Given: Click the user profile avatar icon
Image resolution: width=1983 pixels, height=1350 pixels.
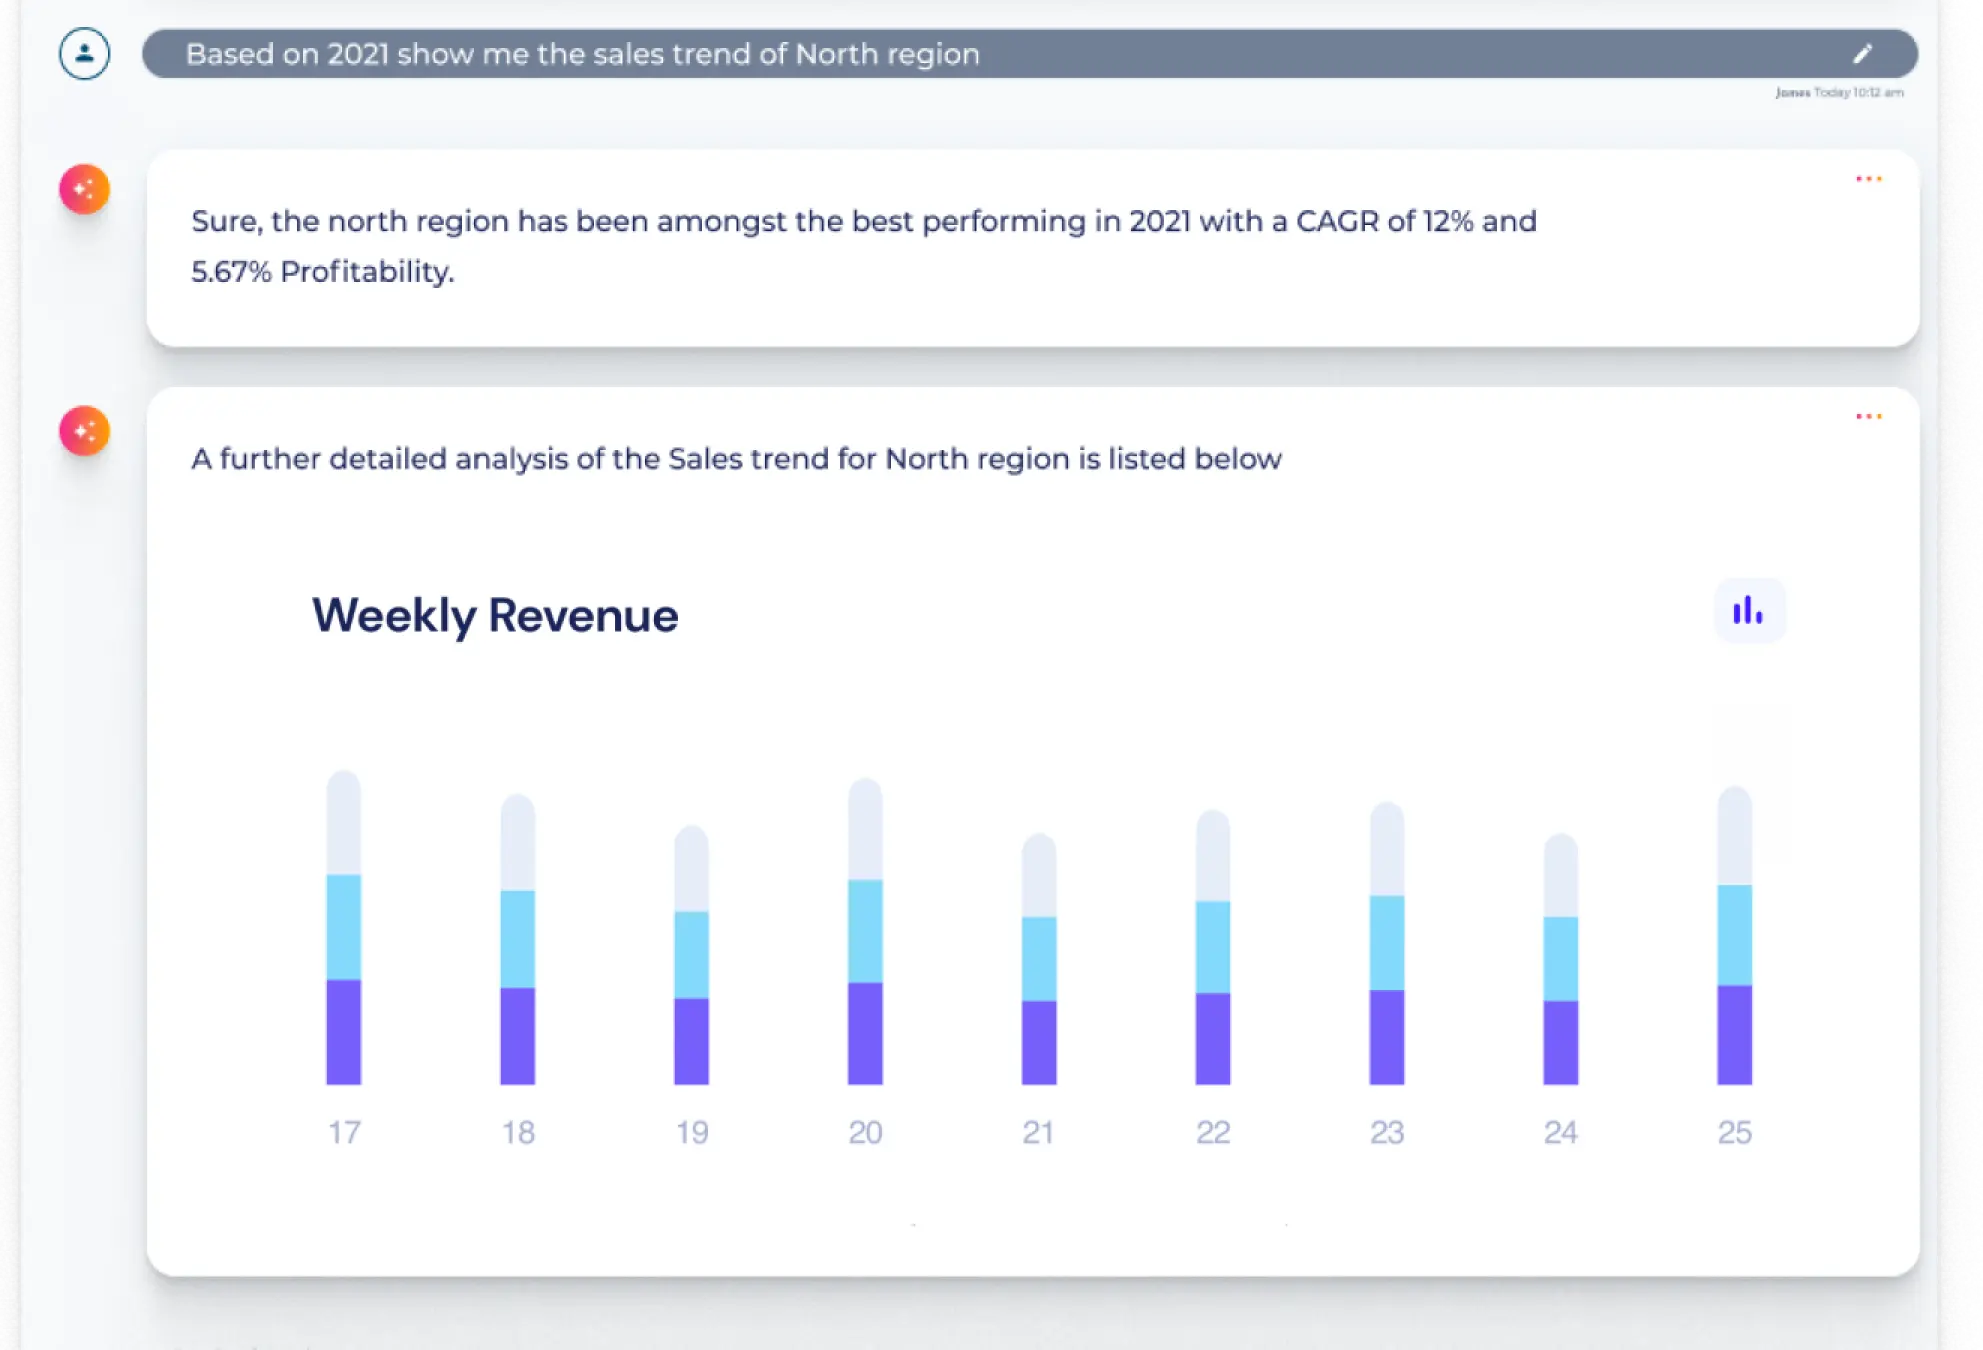Looking at the screenshot, I should click(x=84, y=54).
